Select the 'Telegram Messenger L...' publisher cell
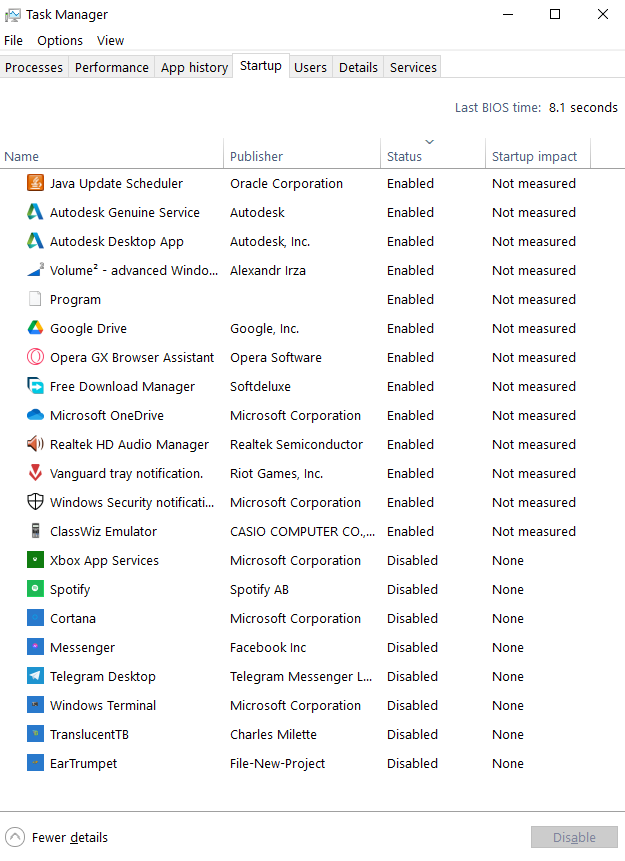This screenshot has height=861, width=625. [301, 676]
